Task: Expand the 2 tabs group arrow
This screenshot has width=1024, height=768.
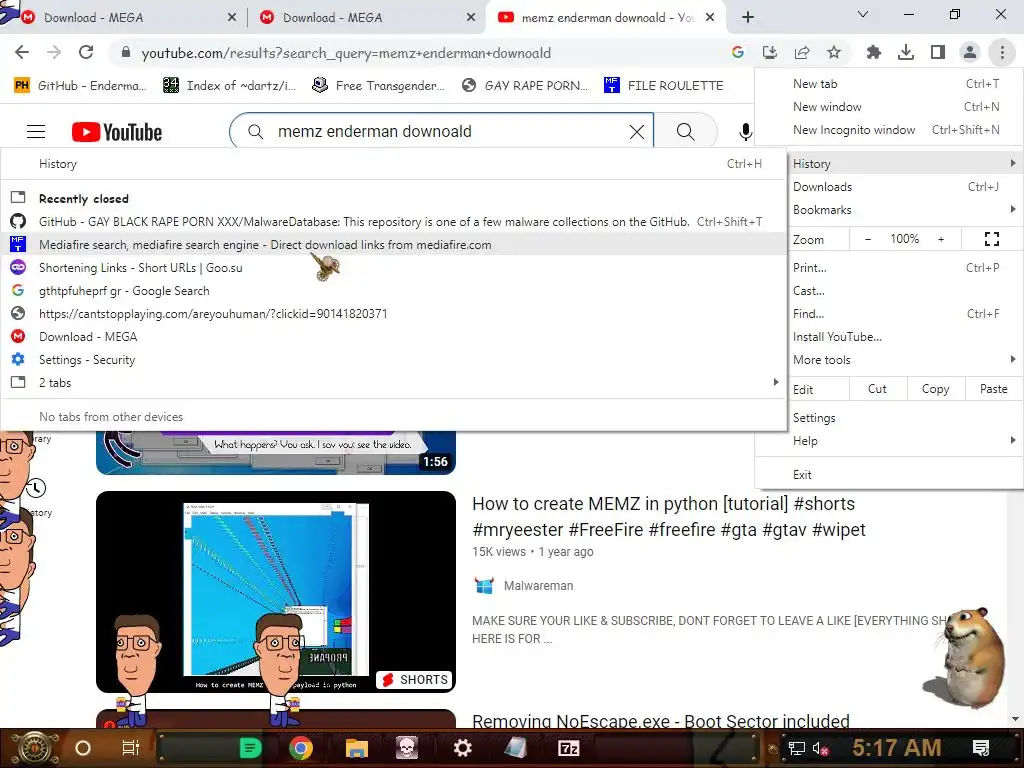Action: [x=776, y=382]
